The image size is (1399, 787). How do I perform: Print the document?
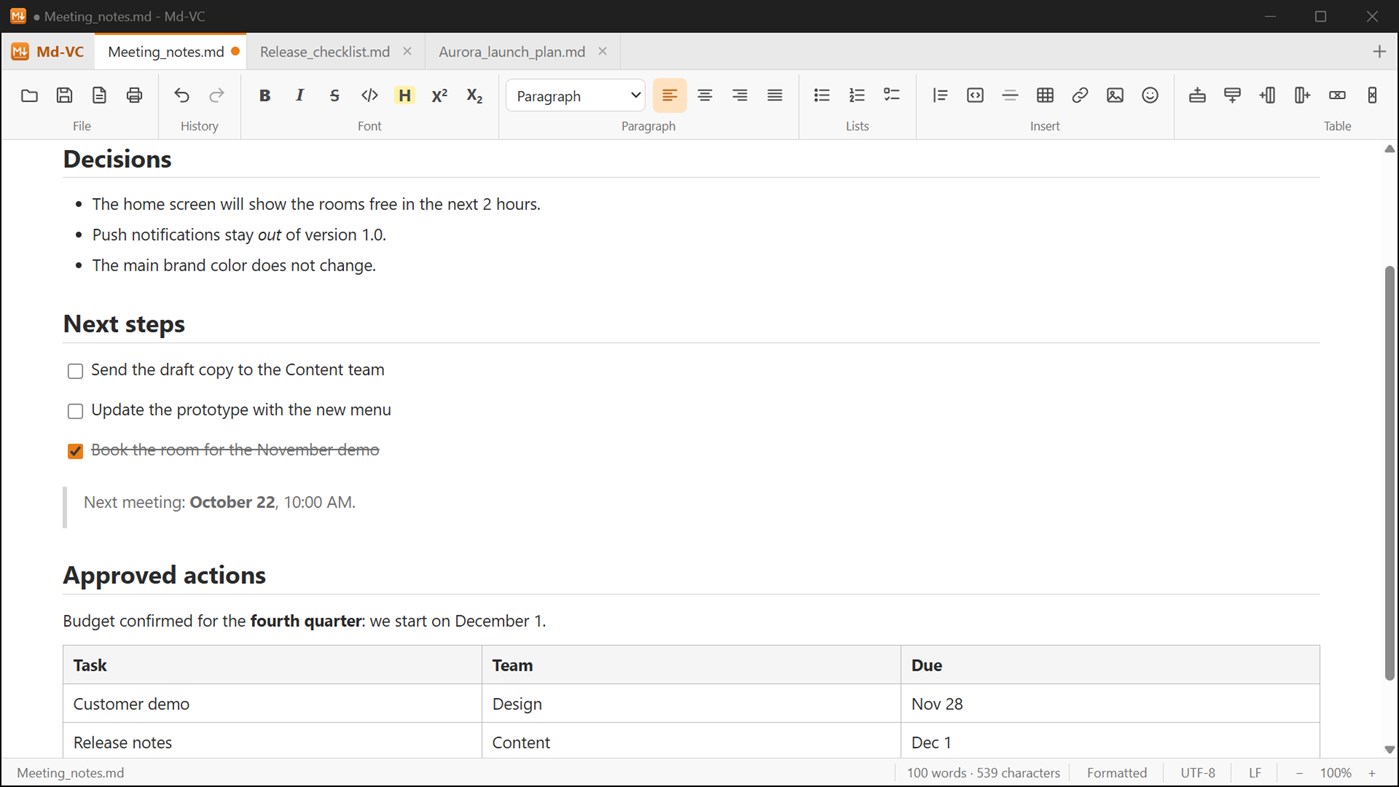coord(134,95)
